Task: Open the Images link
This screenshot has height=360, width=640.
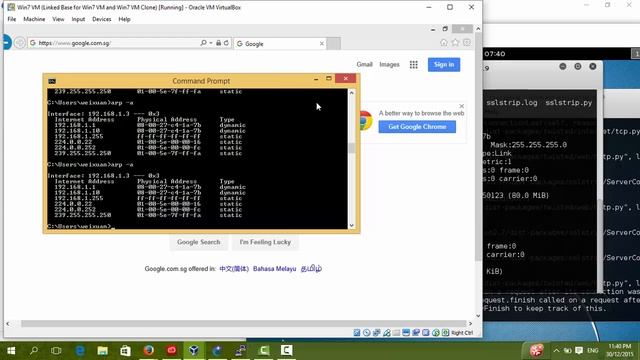Action: pyautogui.click(x=389, y=64)
